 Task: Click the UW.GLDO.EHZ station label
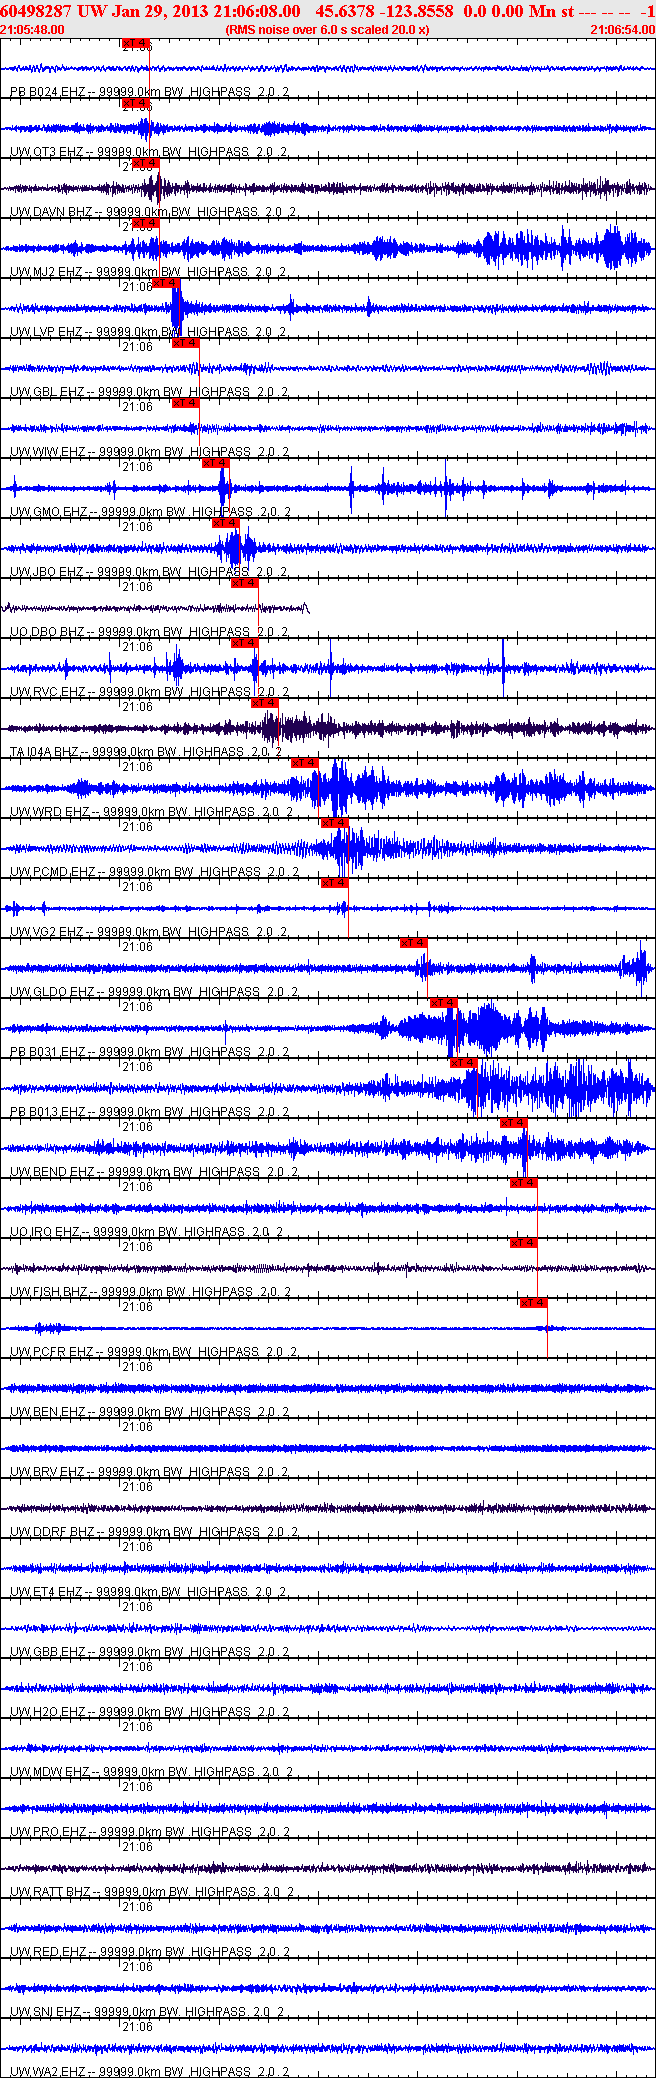(x=52, y=992)
